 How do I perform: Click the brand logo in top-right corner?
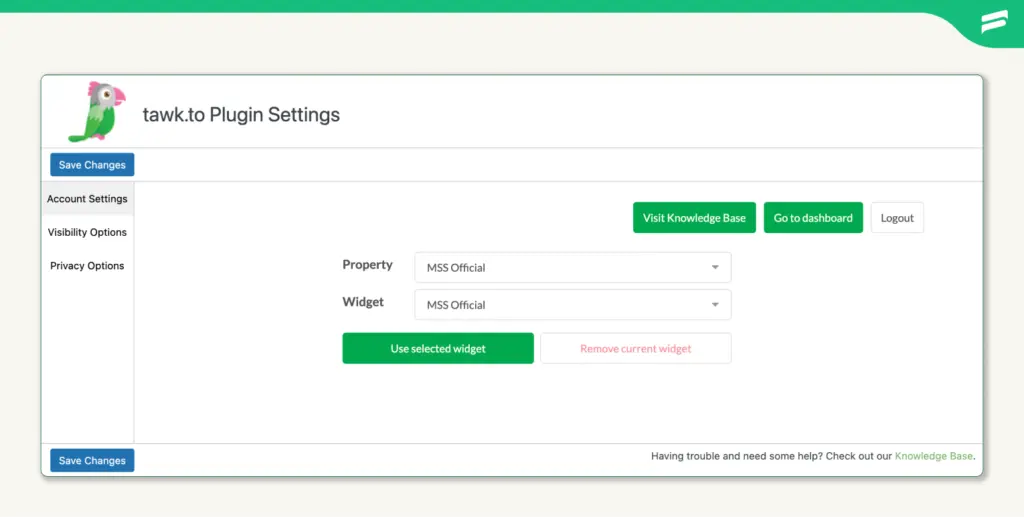[x=995, y=22]
